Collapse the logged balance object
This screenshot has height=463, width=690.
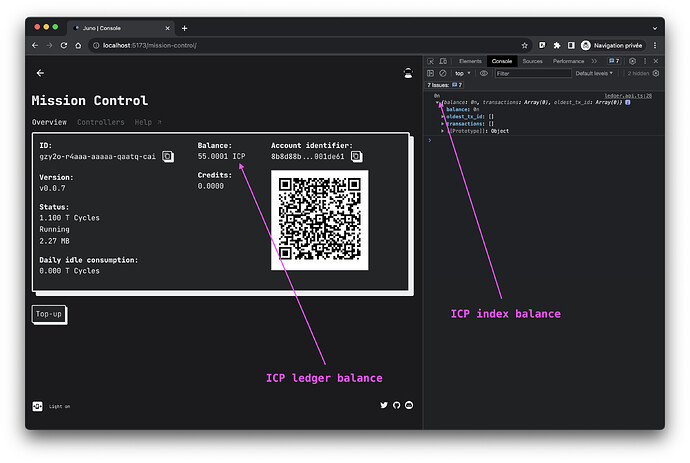click(437, 102)
